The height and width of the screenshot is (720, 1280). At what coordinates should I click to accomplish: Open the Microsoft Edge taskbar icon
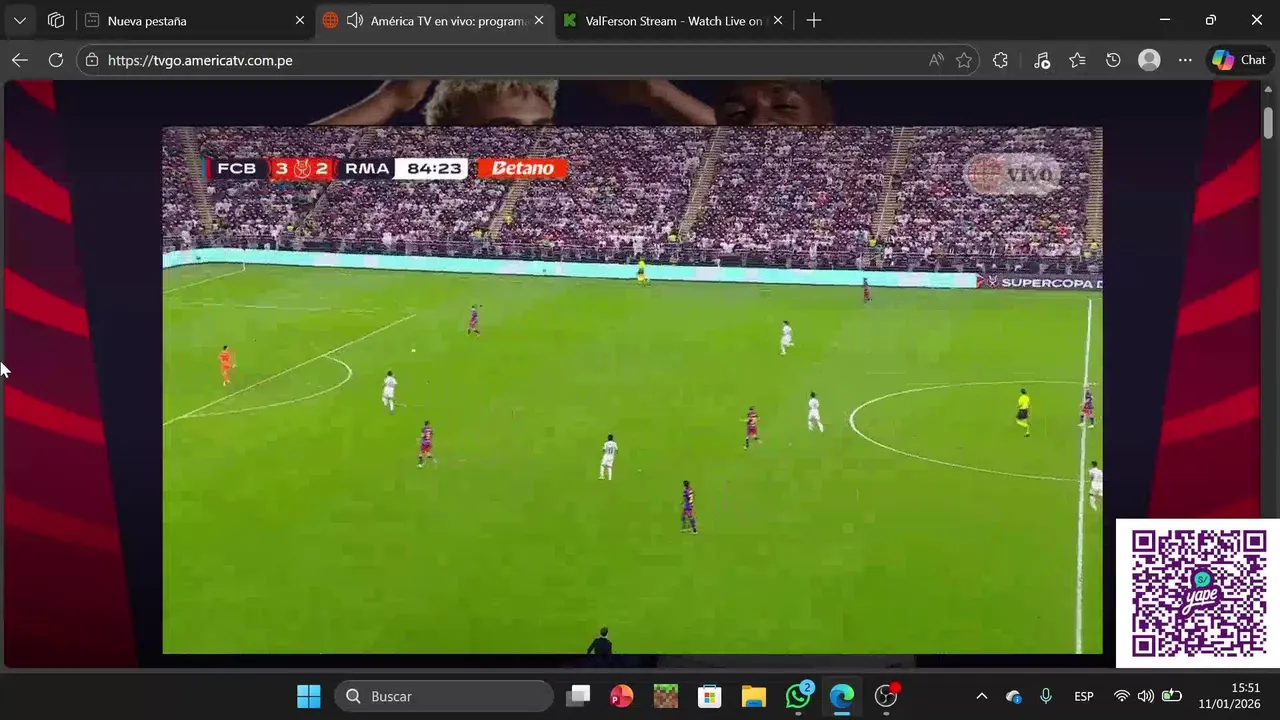[842, 696]
